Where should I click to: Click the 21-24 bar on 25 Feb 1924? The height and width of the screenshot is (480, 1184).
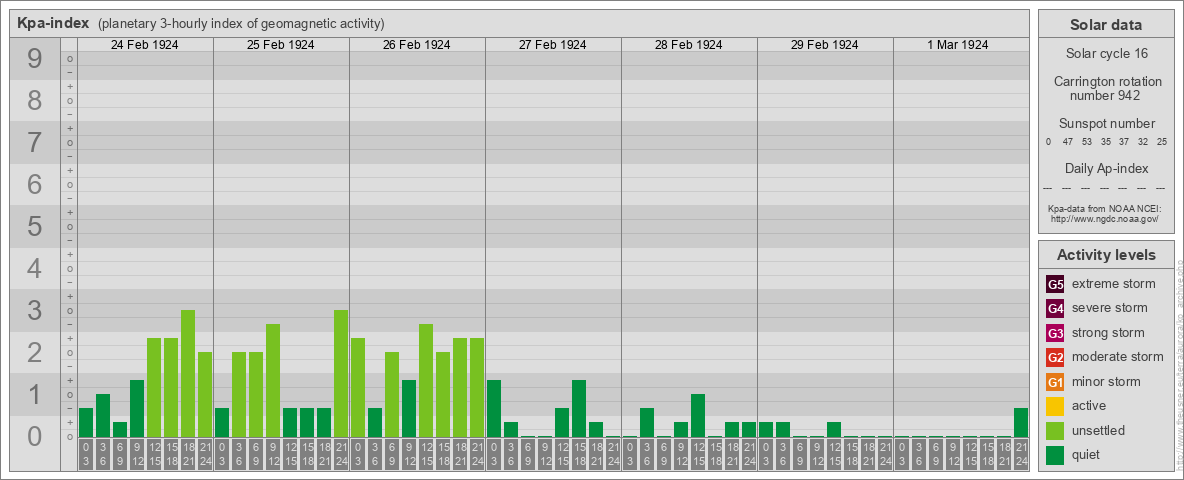[x=341, y=374]
